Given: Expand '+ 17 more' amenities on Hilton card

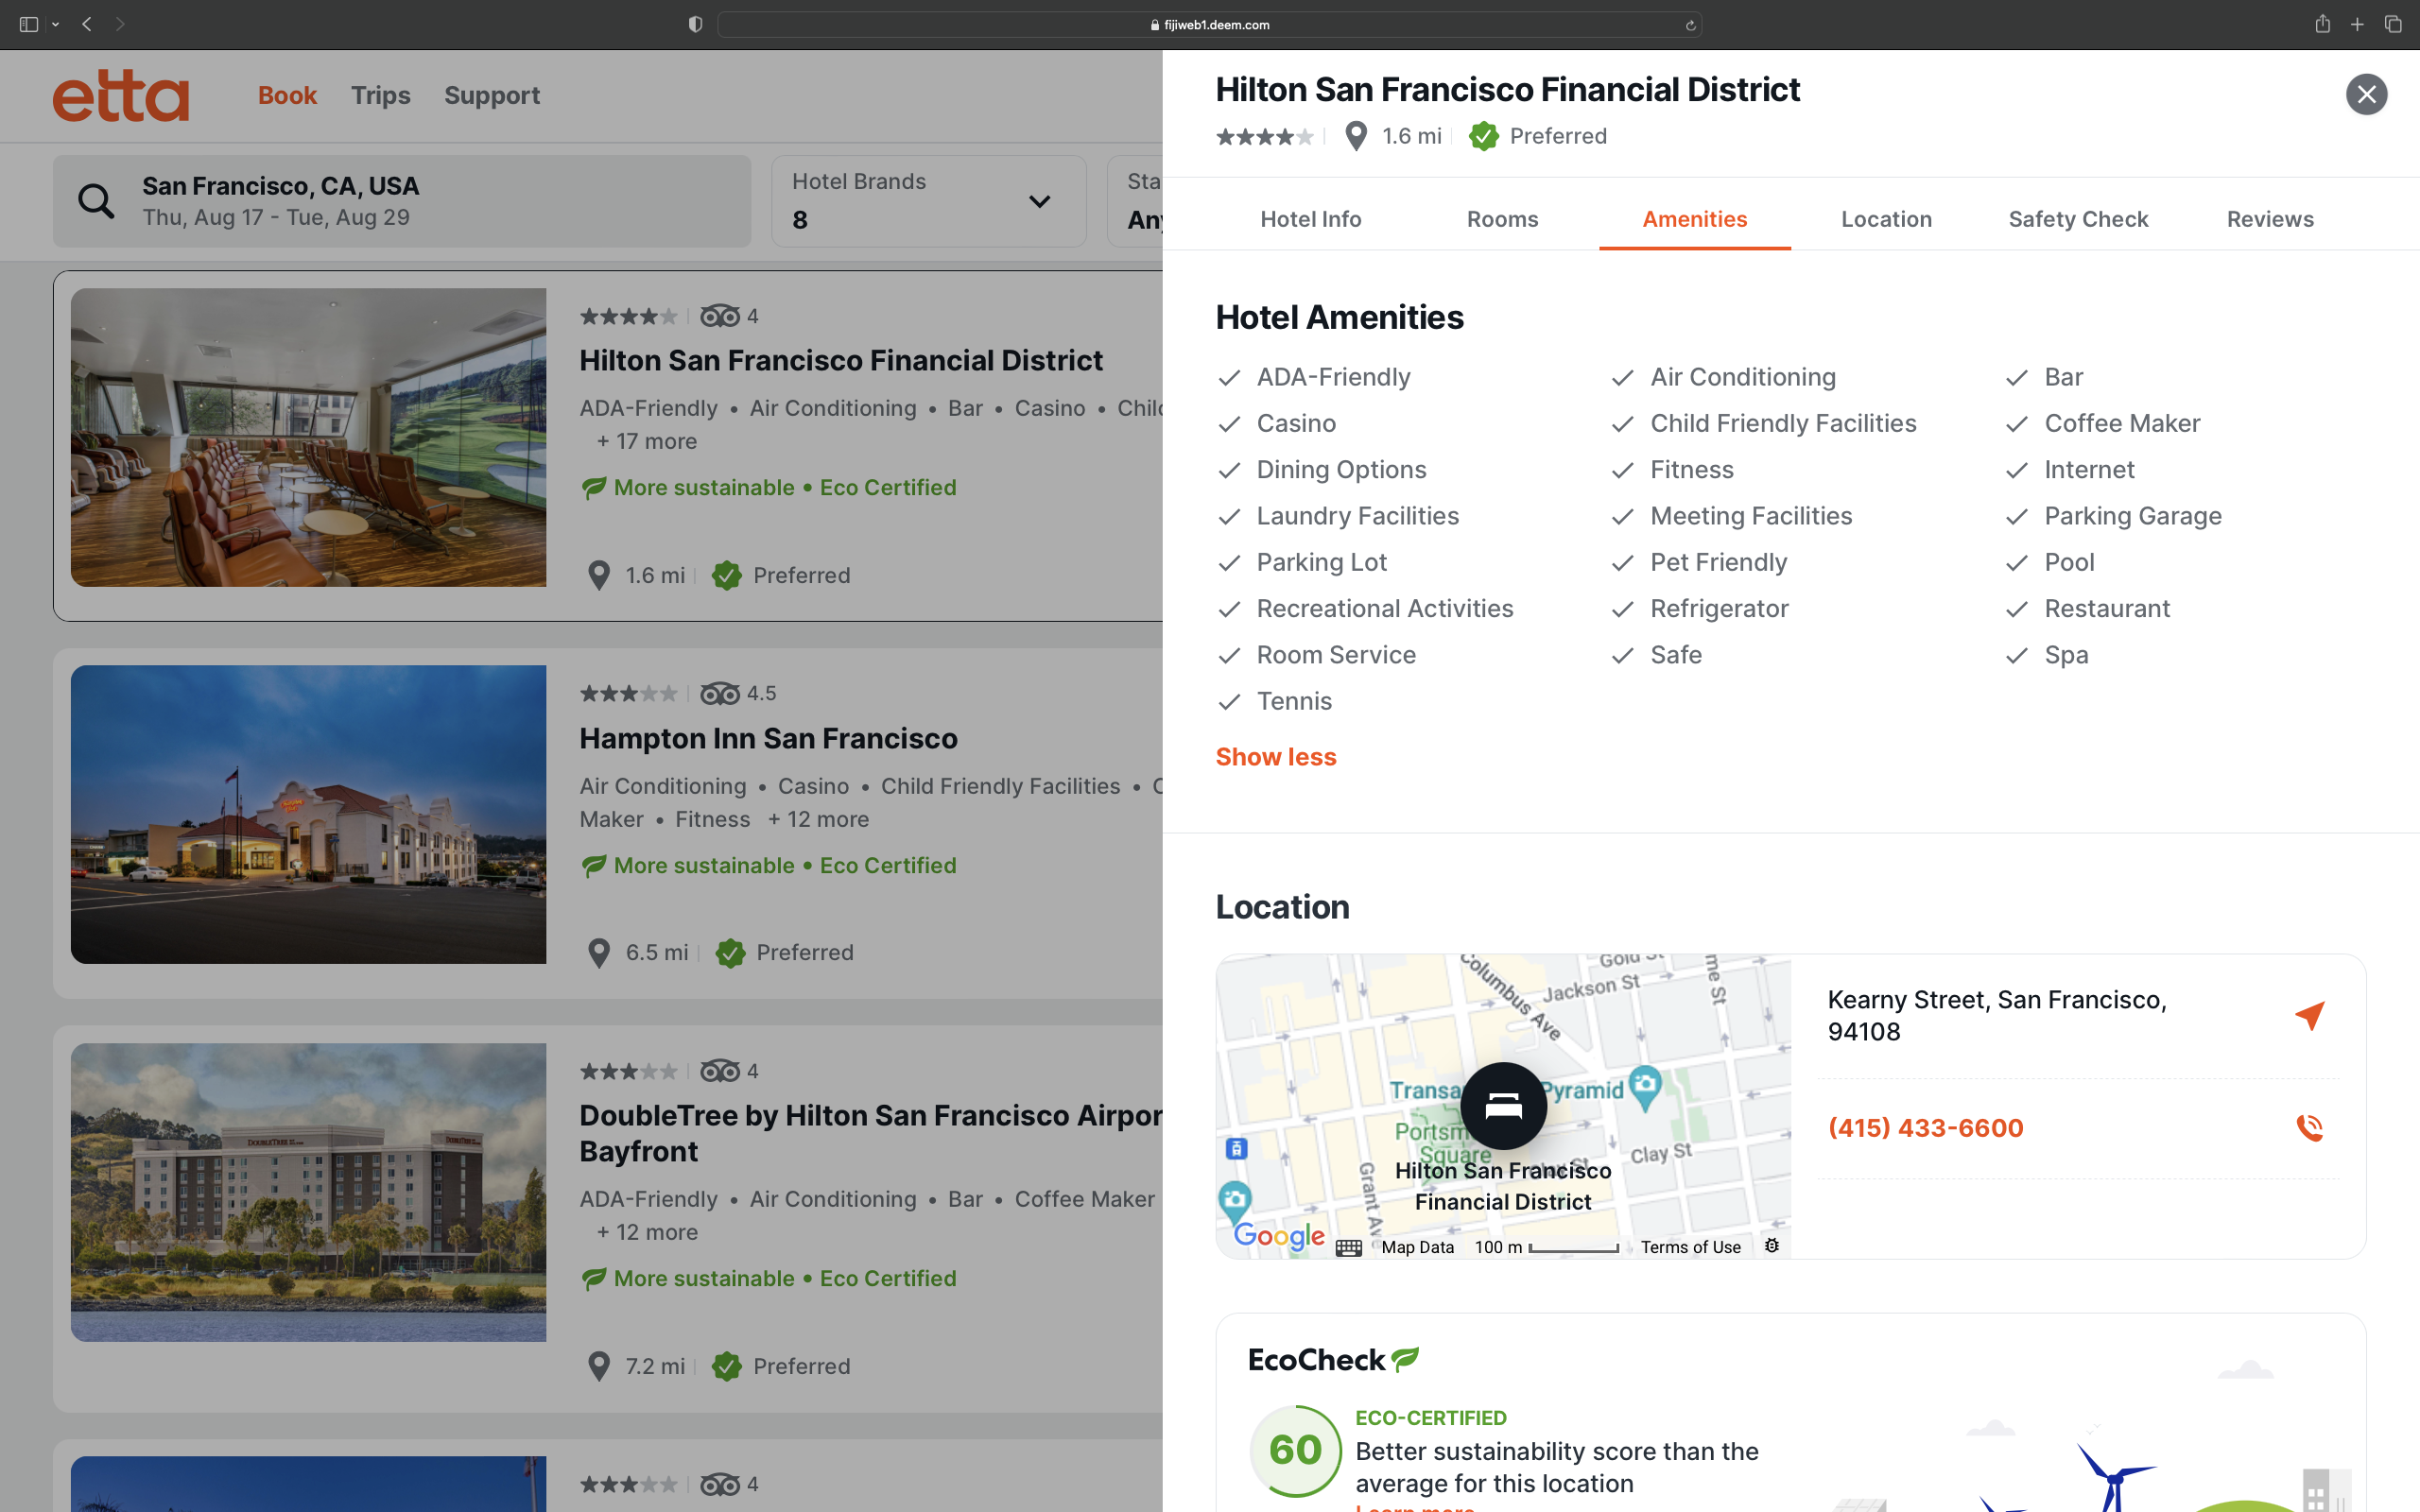Looking at the screenshot, I should (646, 441).
